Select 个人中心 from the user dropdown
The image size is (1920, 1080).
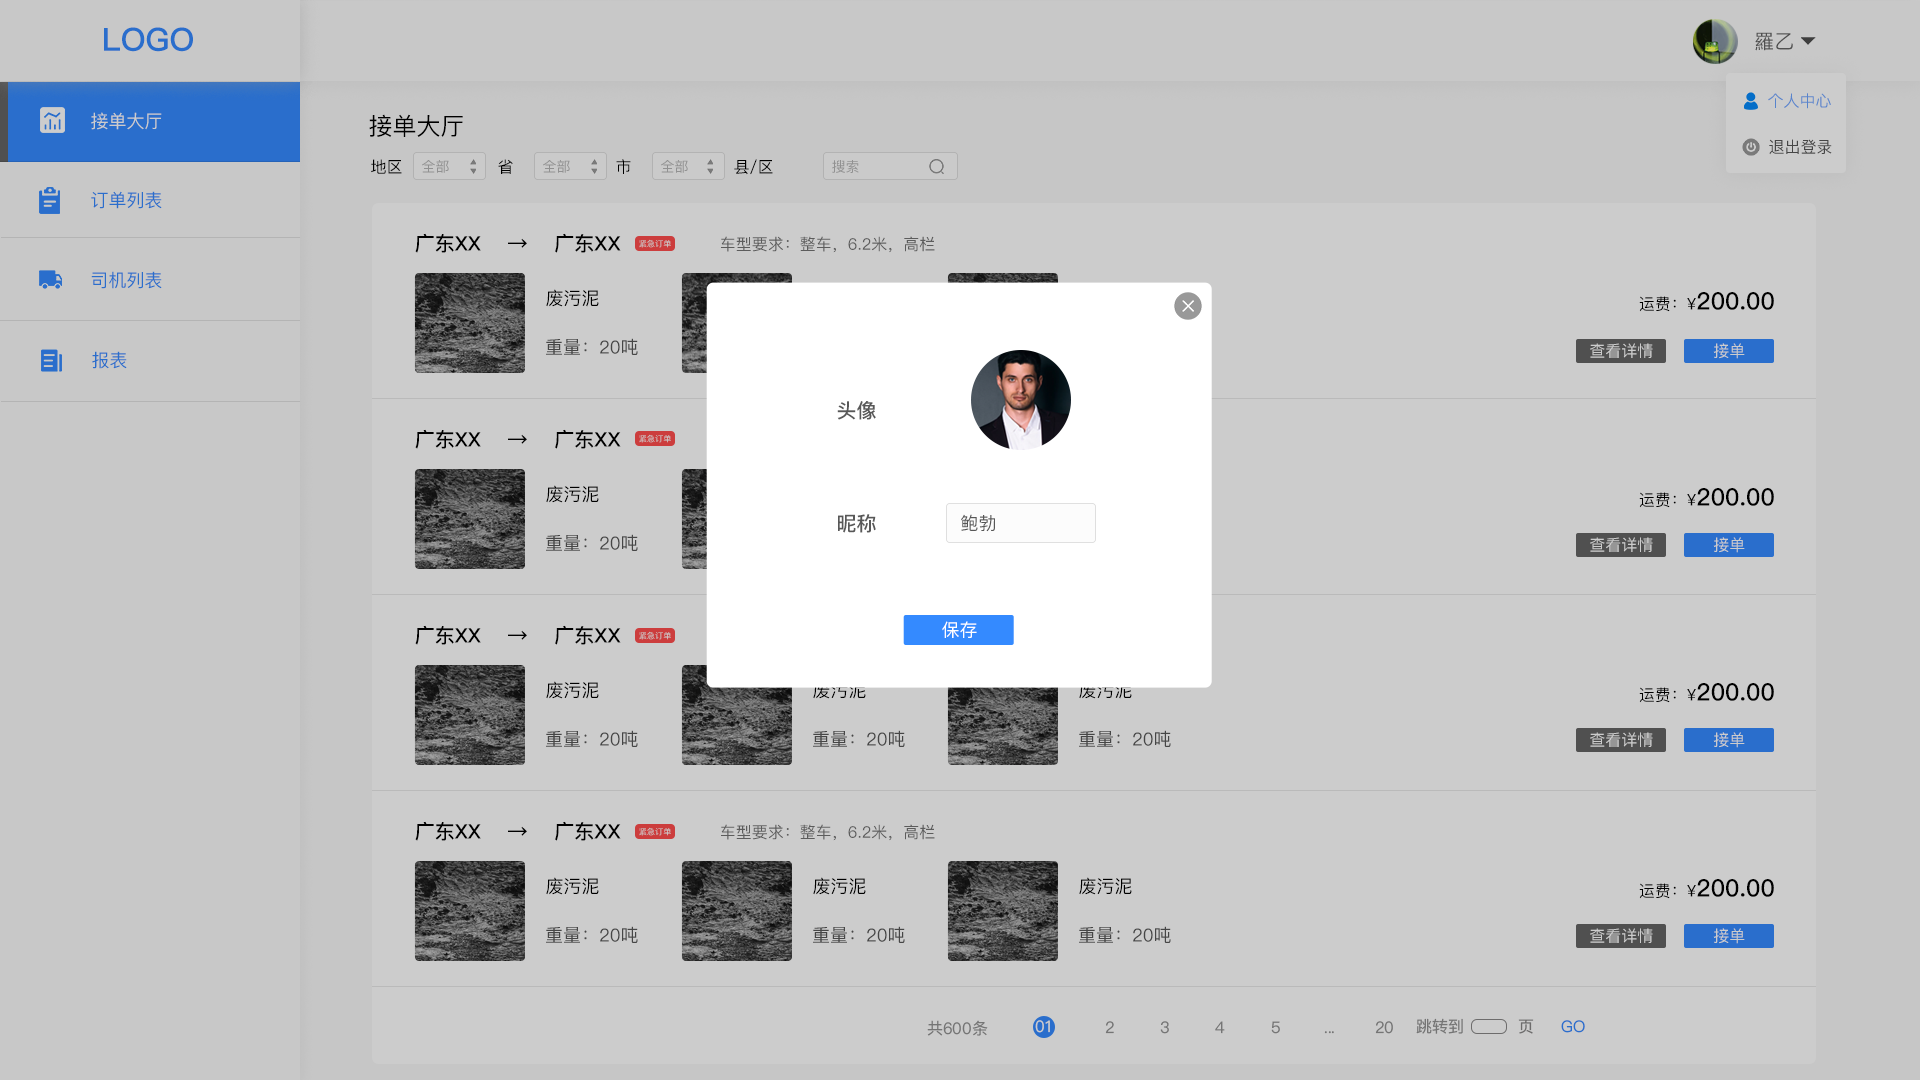click(1786, 101)
